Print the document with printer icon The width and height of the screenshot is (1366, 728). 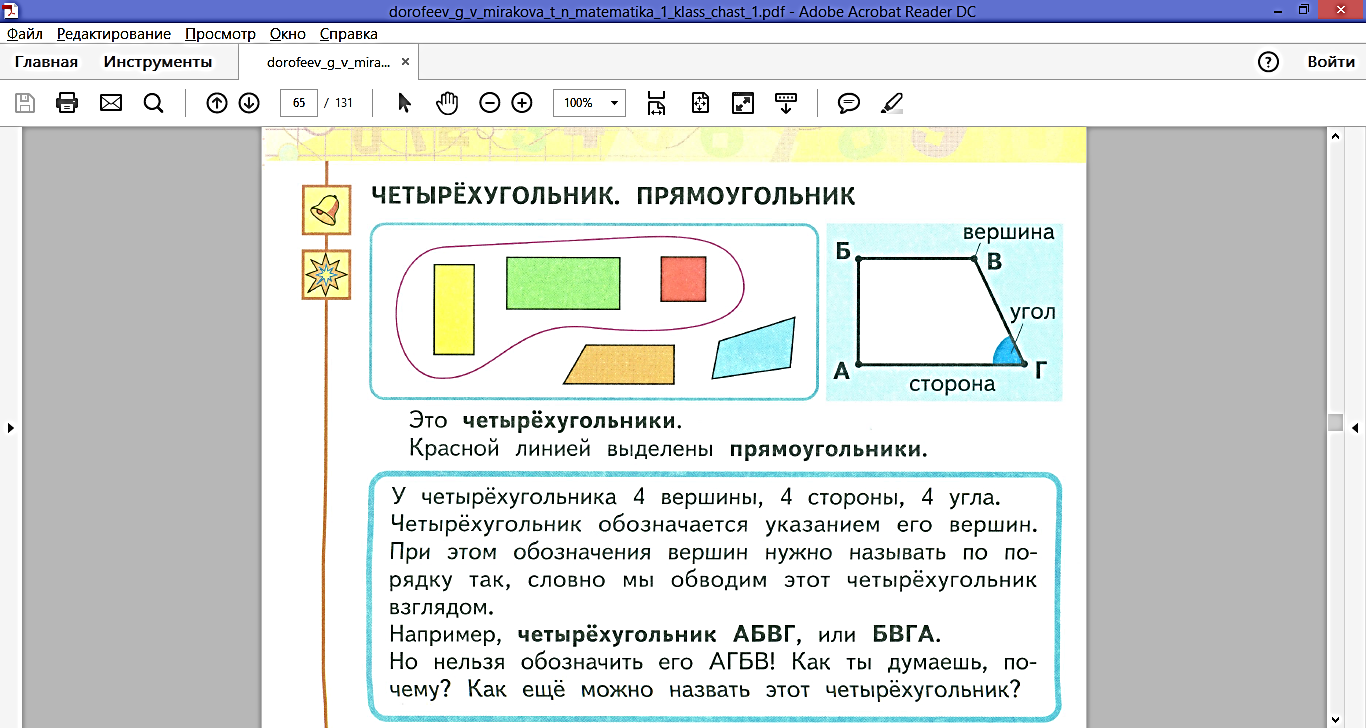point(67,102)
